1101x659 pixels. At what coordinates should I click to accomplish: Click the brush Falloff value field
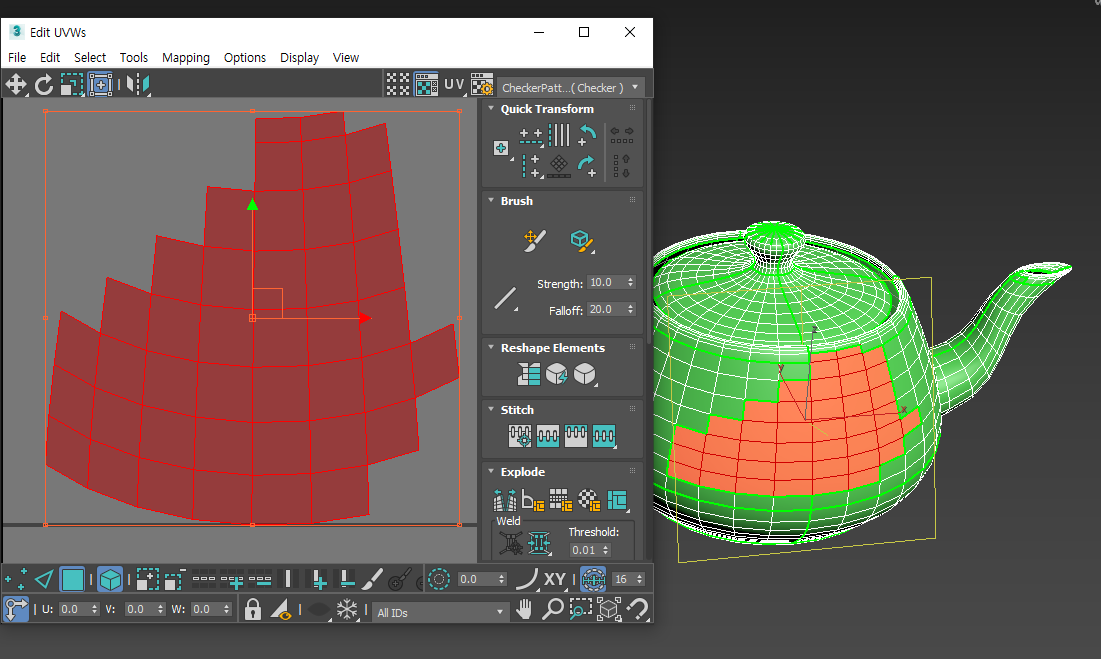pos(606,309)
